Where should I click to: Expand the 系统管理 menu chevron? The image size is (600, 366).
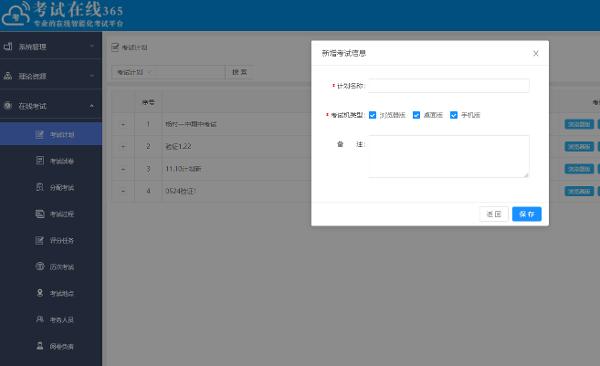coord(92,46)
